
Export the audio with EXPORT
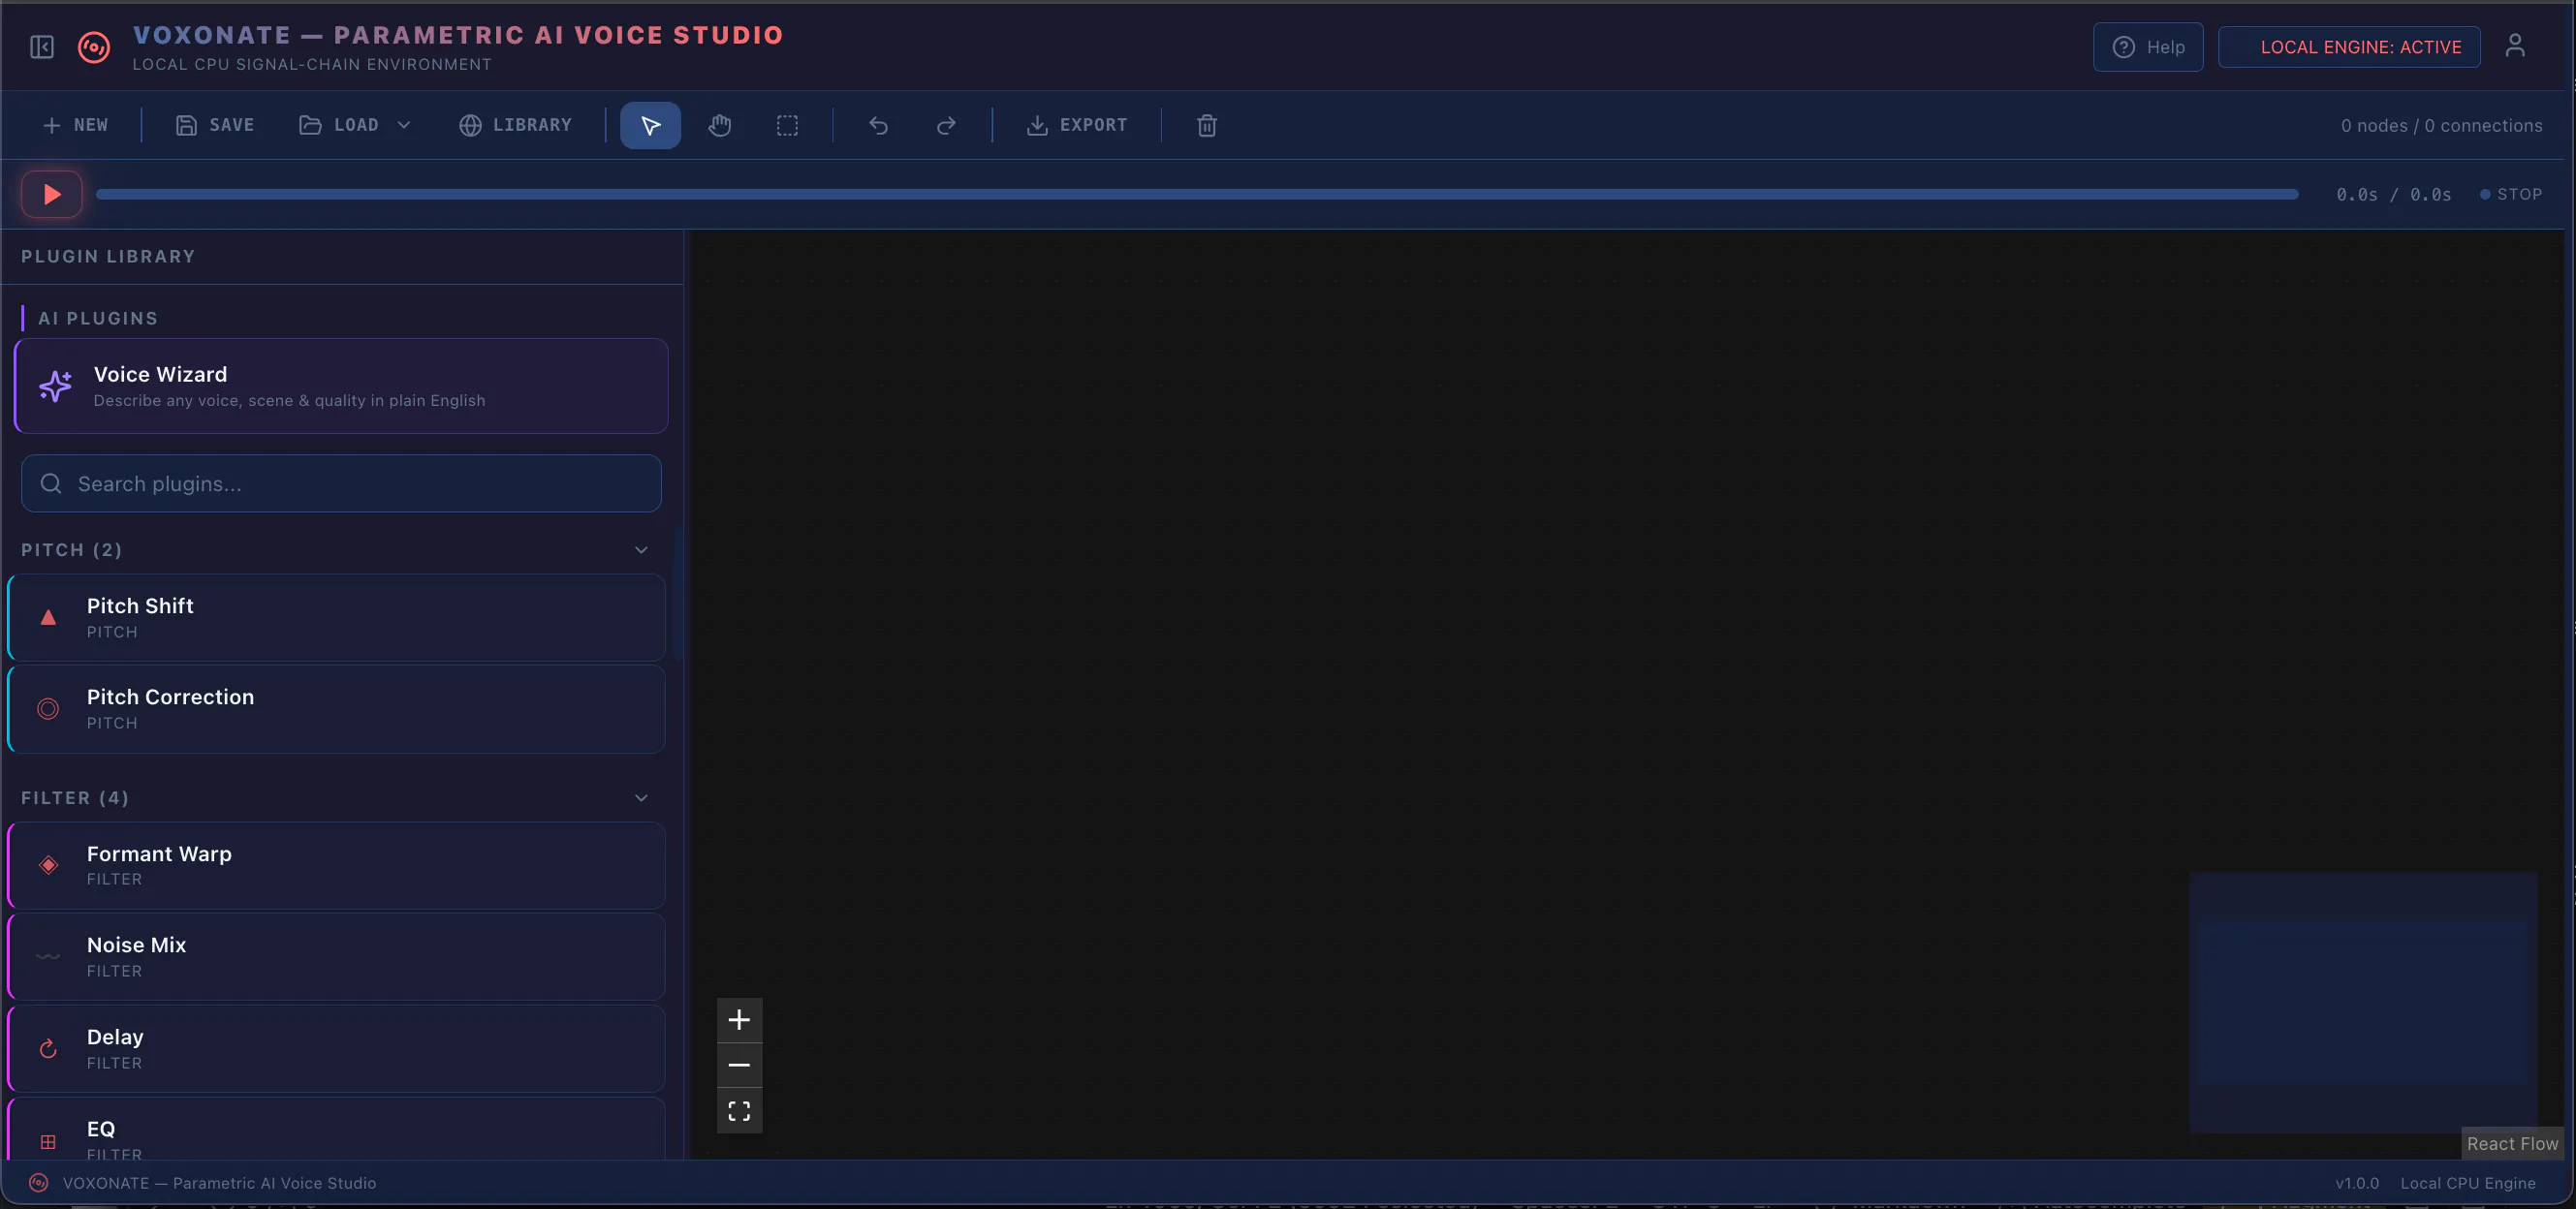[x=1077, y=125]
